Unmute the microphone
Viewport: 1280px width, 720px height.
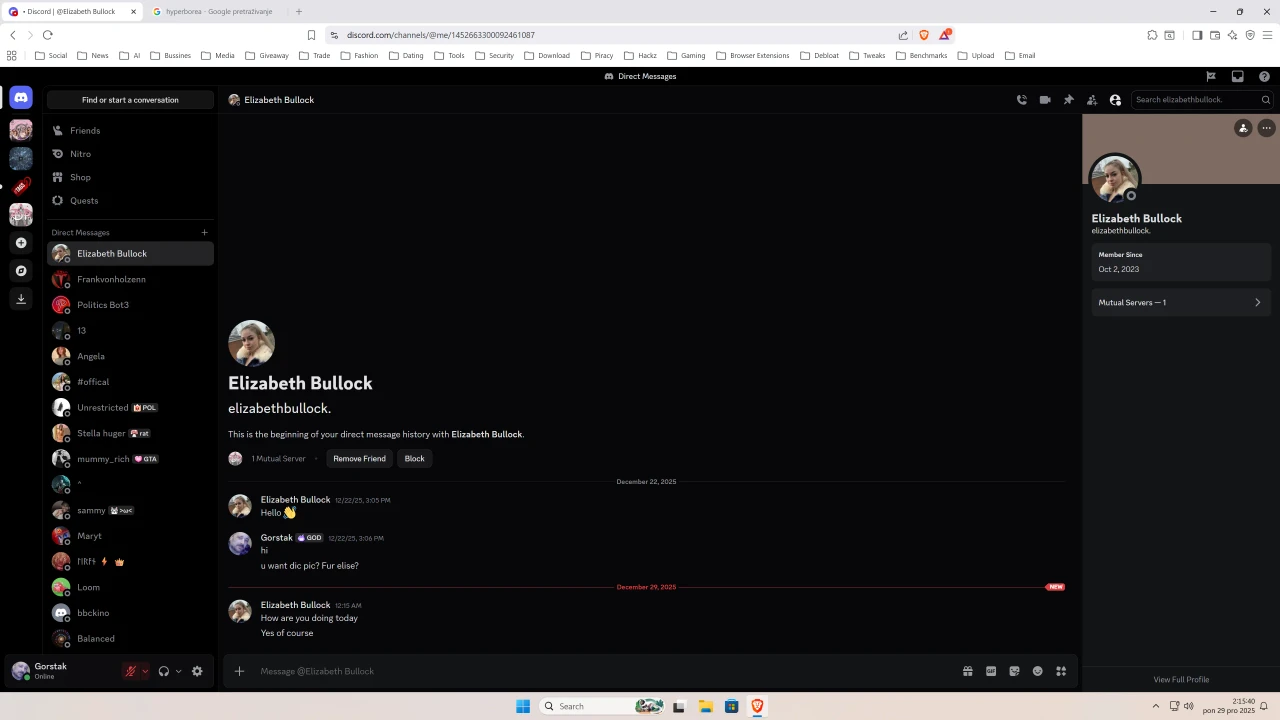[x=130, y=671]
